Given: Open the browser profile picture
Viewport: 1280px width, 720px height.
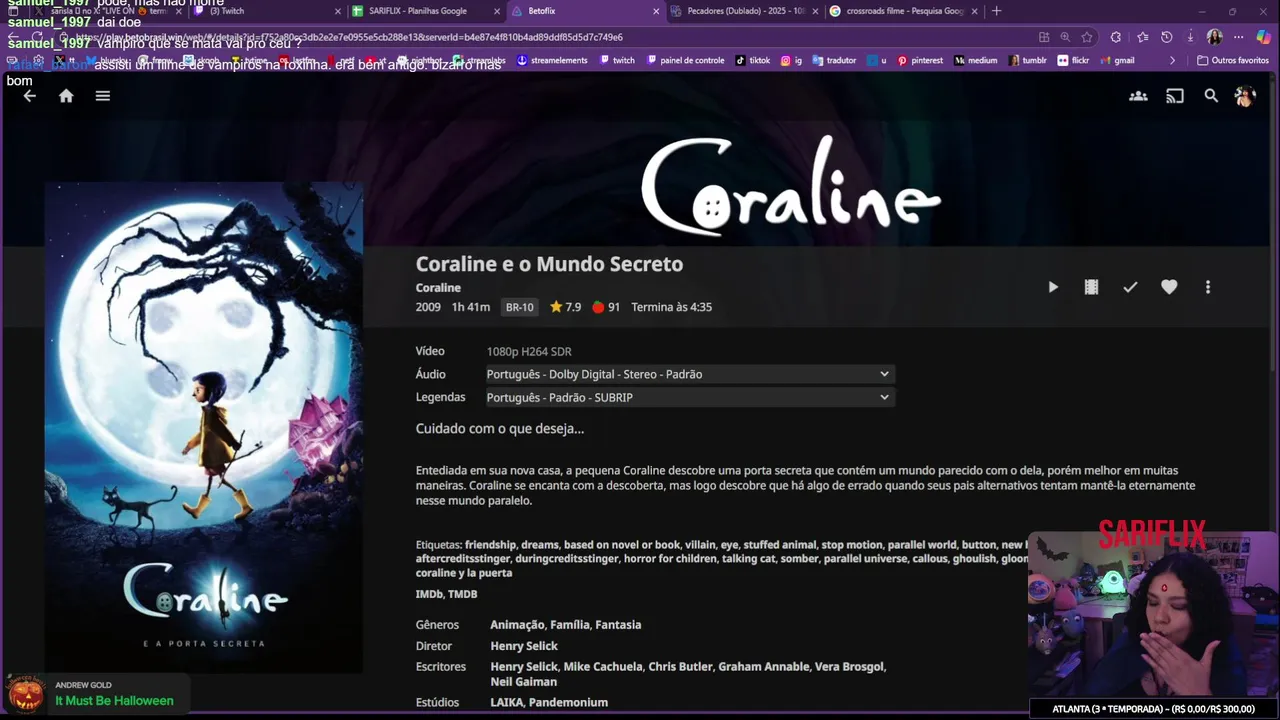Looking at the screenshot, I should pyautogui.click(x=1214, y=37).
